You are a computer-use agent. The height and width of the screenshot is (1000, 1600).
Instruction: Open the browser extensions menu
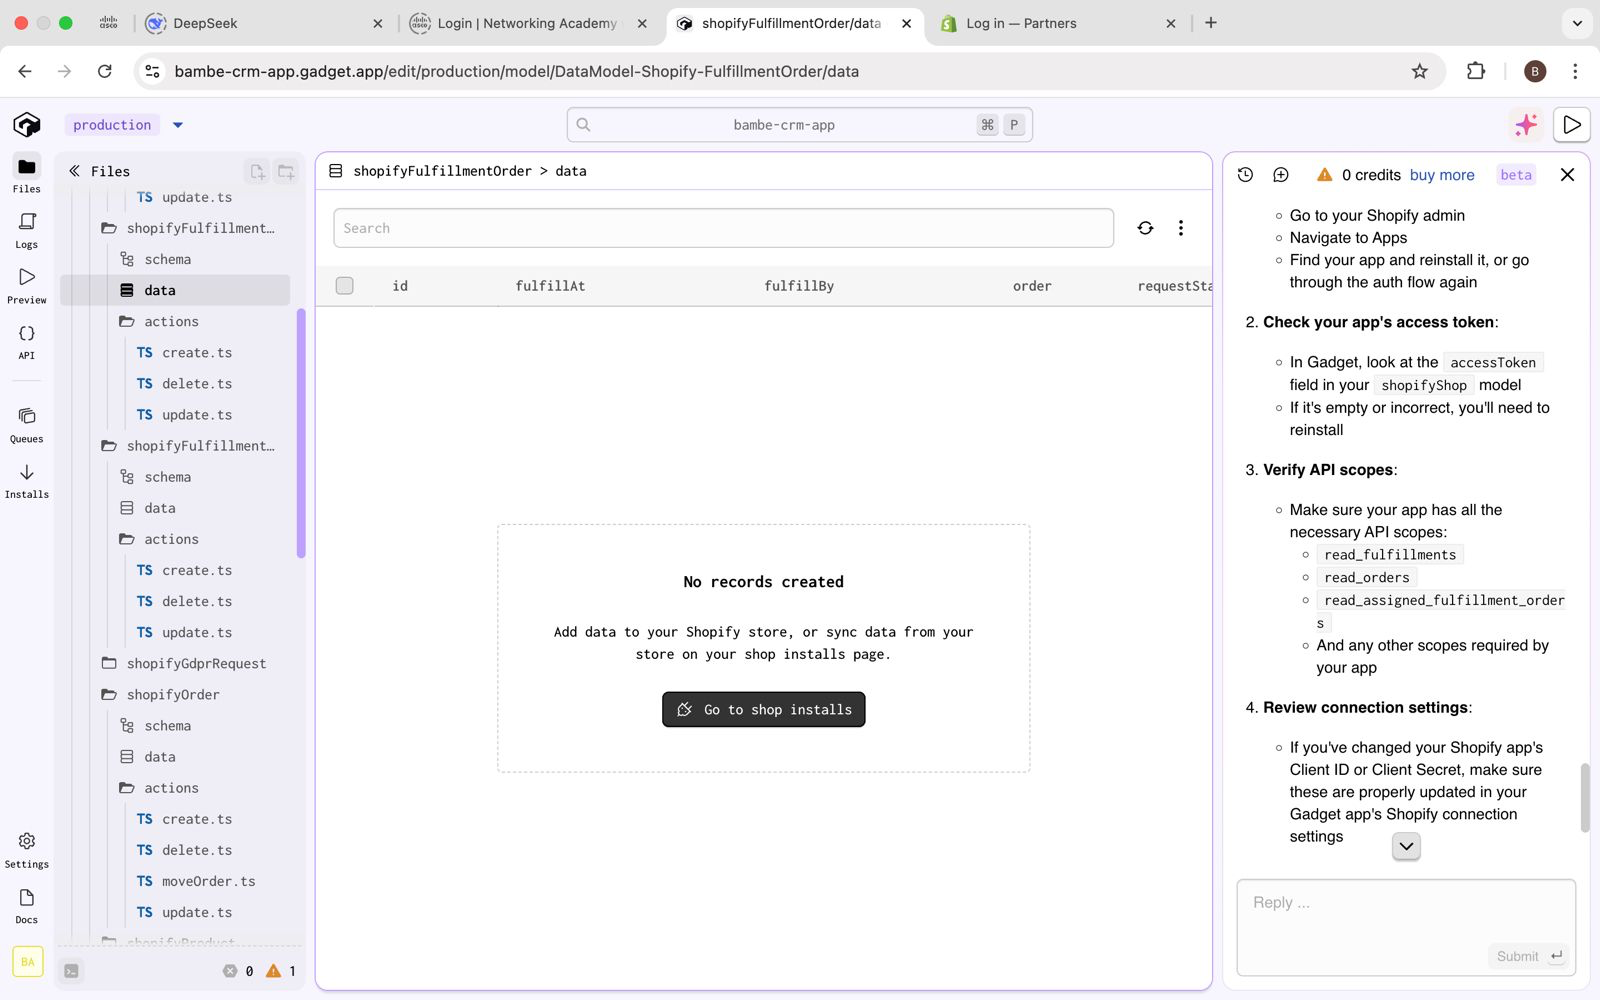(1476, 71)
